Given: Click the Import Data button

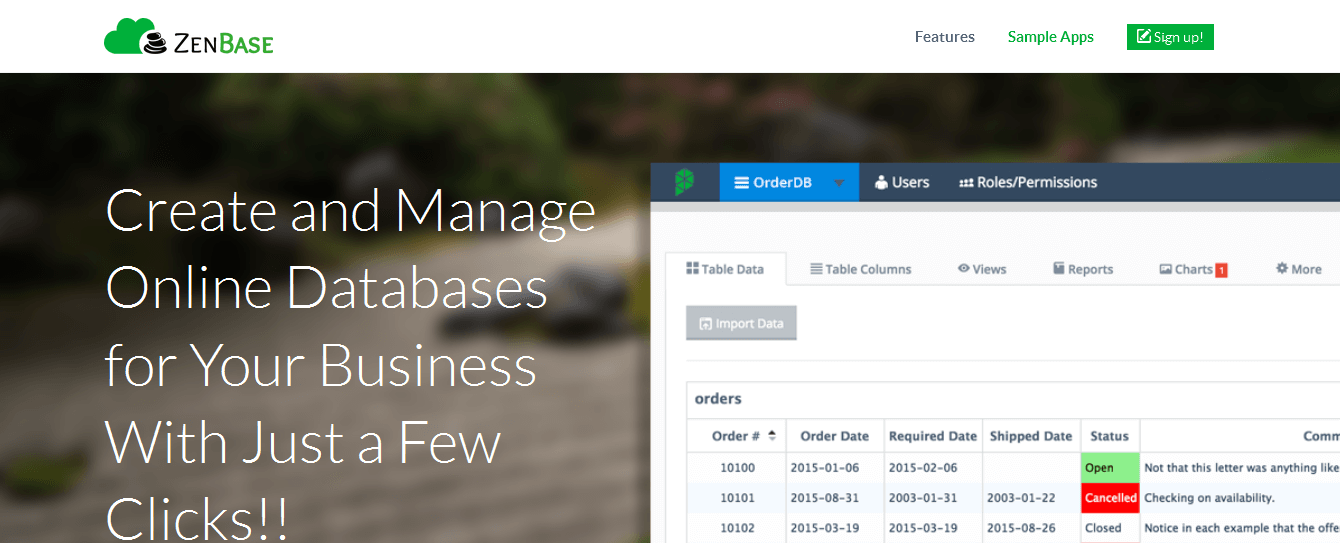Looking at the screenshot, I should click(x=741, y=323).
